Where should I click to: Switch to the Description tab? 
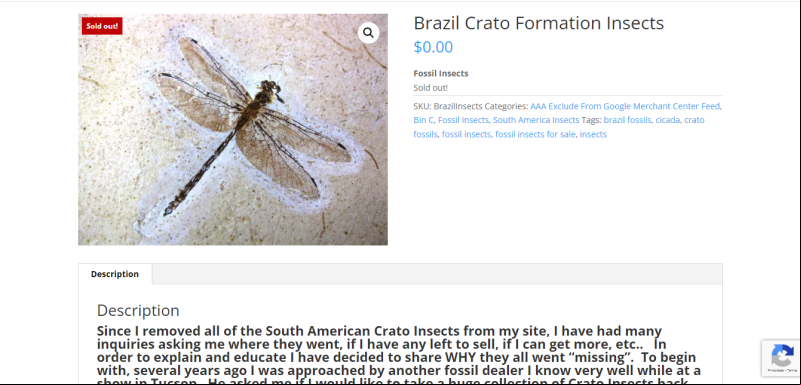point(115,274)
